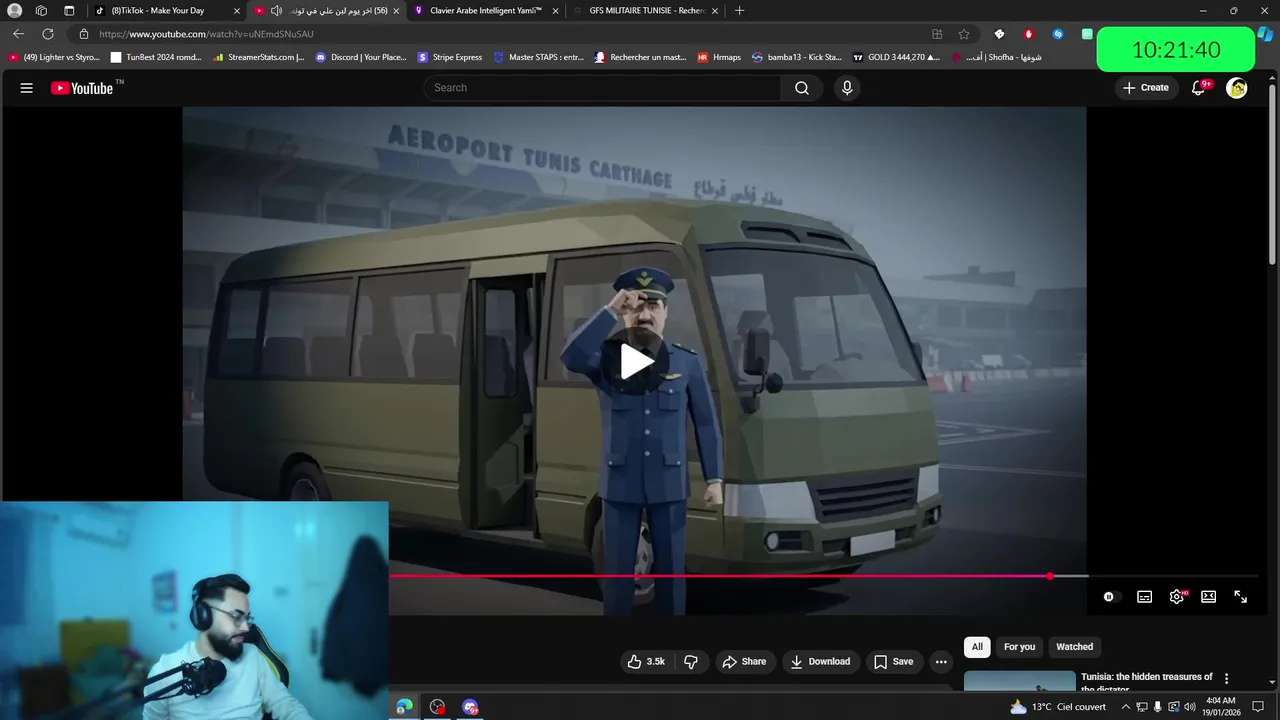The width and height of the screenshot is (1280, 720).
Task: Open more actions three-dot menu beside Save
Action: pyautogui.click(x=941, y=662)
